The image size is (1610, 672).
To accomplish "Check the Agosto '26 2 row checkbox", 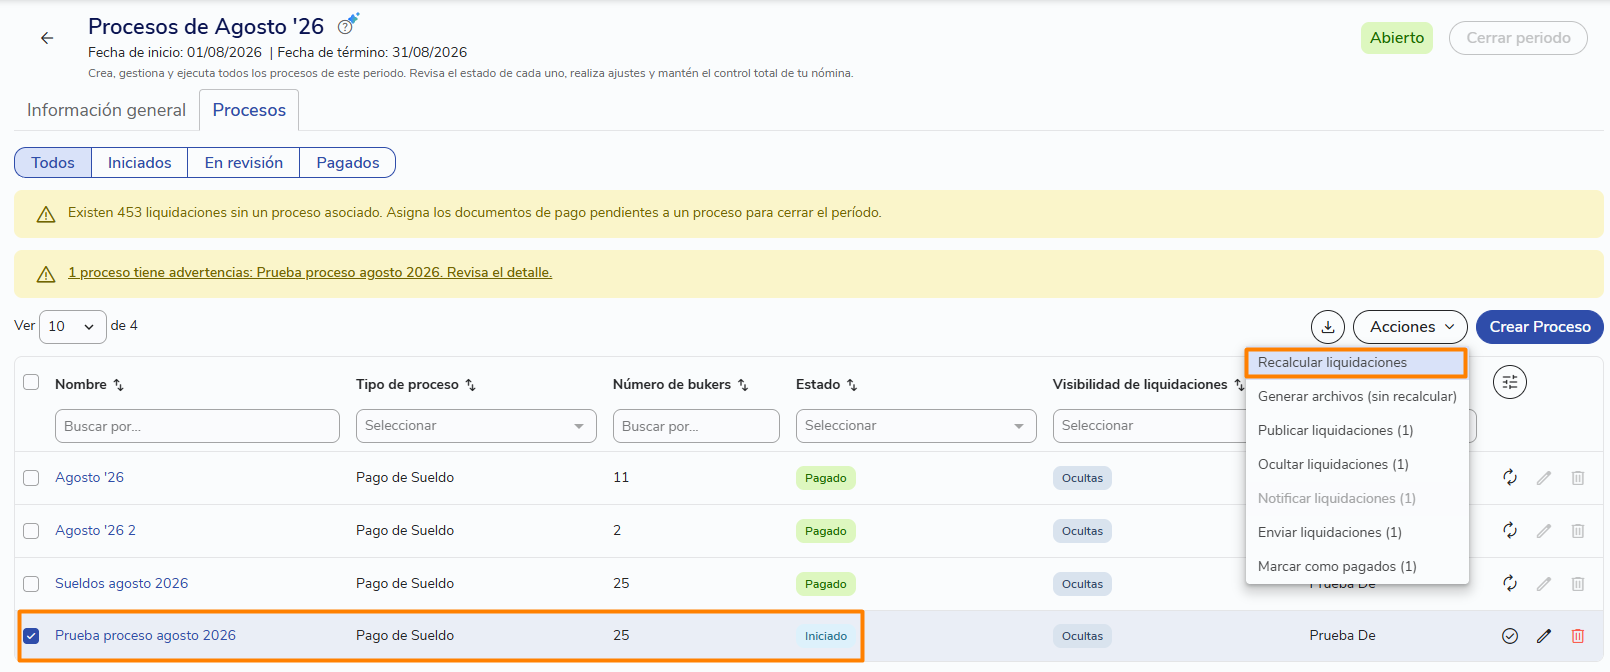I will point(31,531).
